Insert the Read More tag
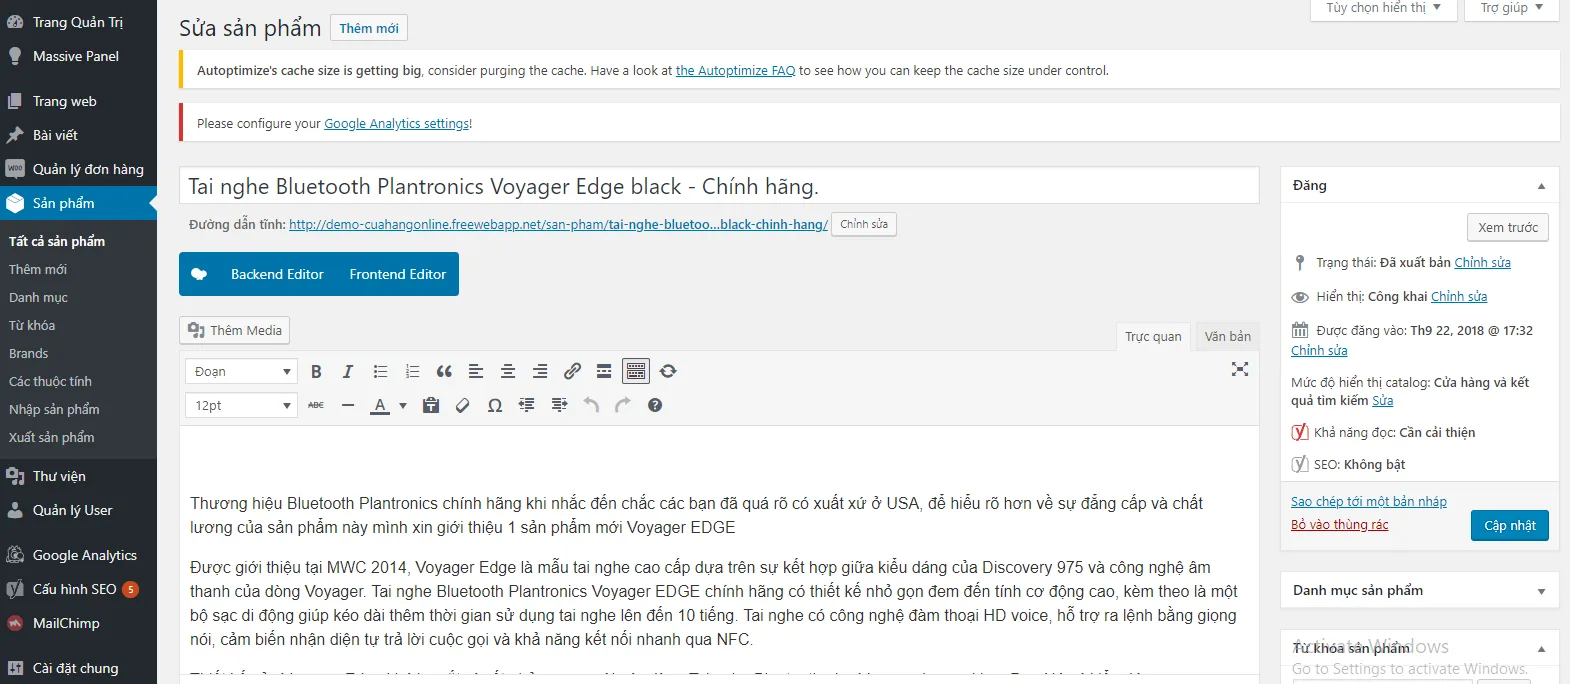1570x684 pixels. point(604,371)
